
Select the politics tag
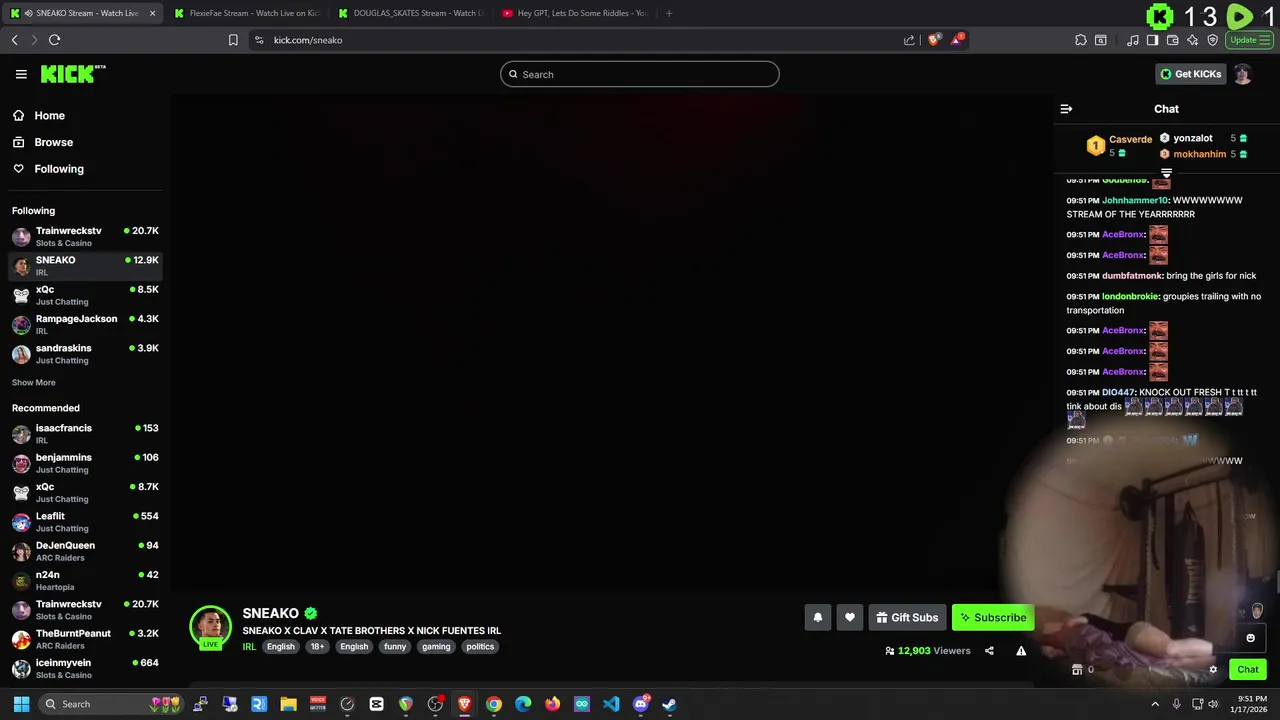(480, 647)
